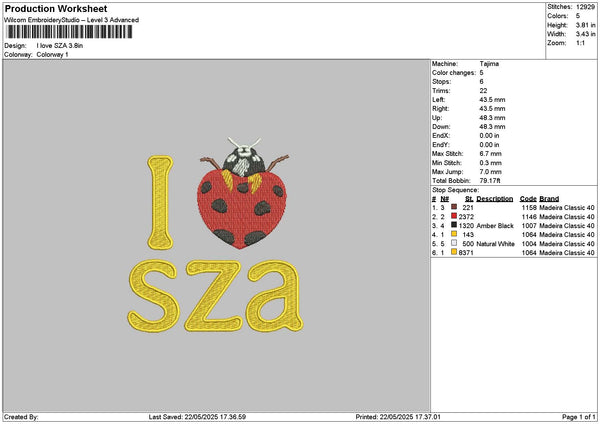Click the 'Description' column header

click(495, 199)
